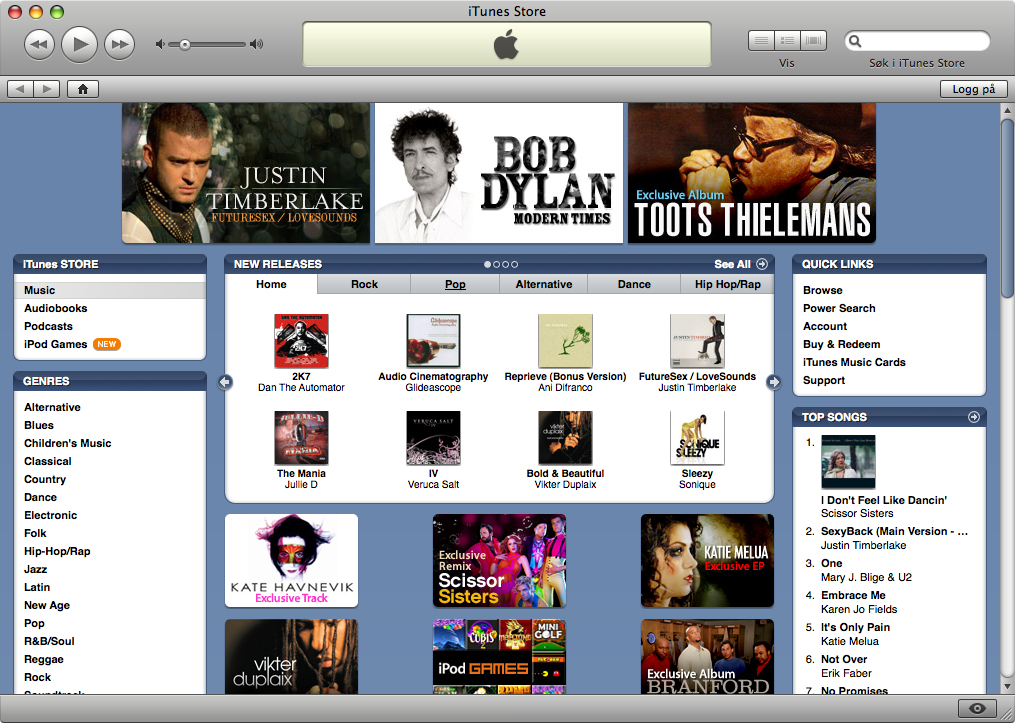Open the 2K7 album cover
1015x723 pixels.
[x=301, y=341]
